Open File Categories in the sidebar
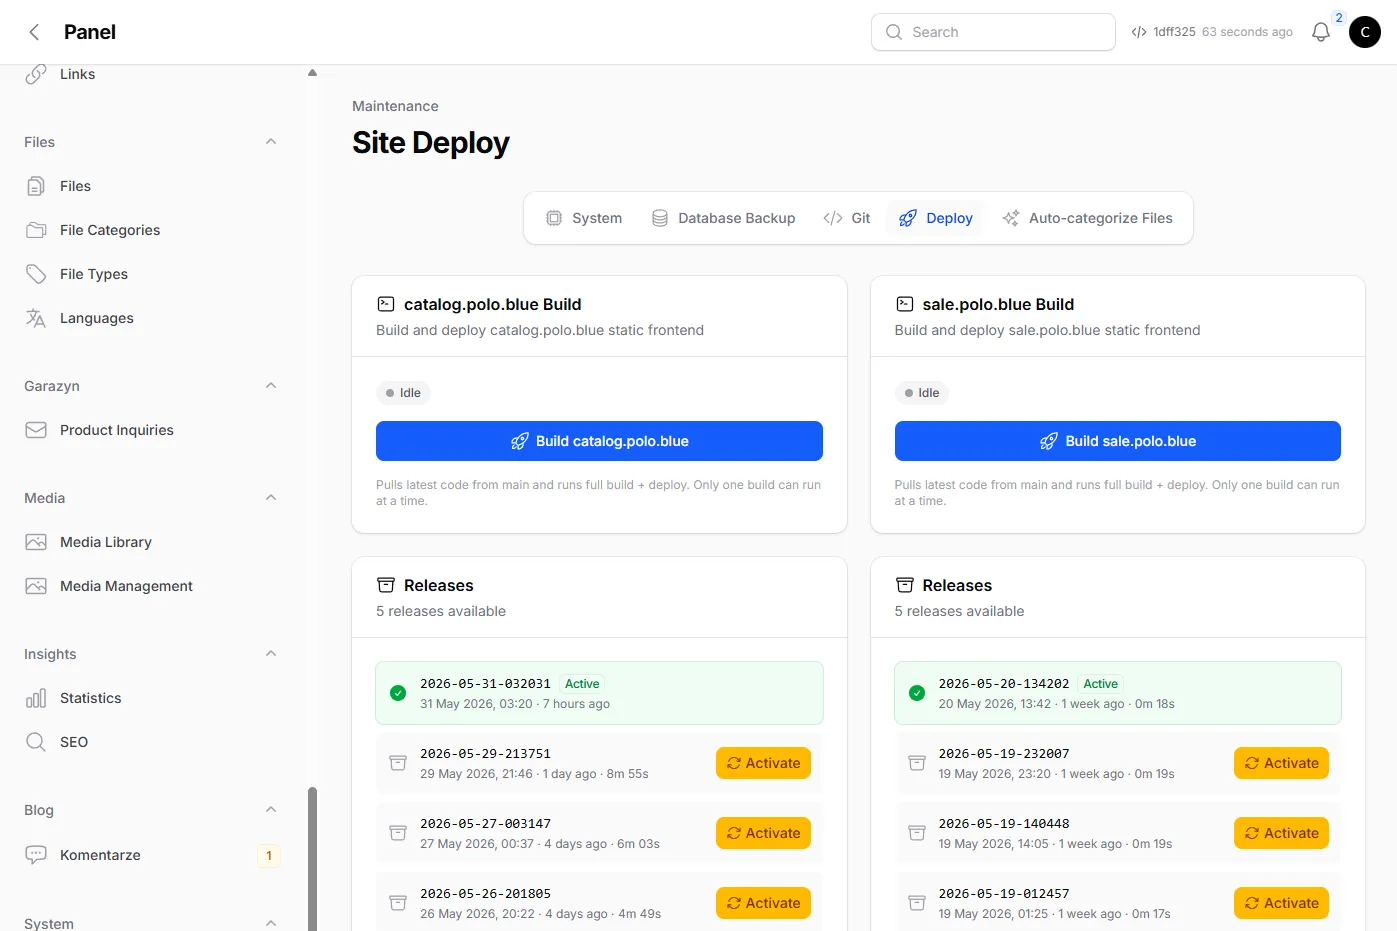This screenshot has height=931, width=1397. 152,230
